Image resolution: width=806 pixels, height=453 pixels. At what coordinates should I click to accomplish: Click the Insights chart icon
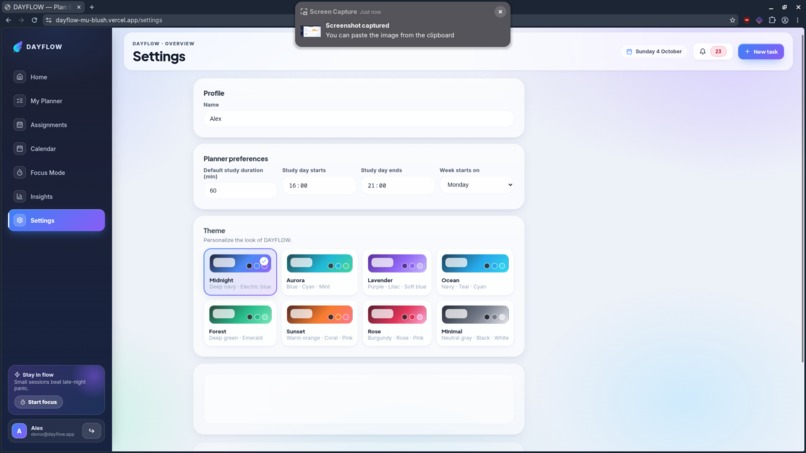pos(20,196)
